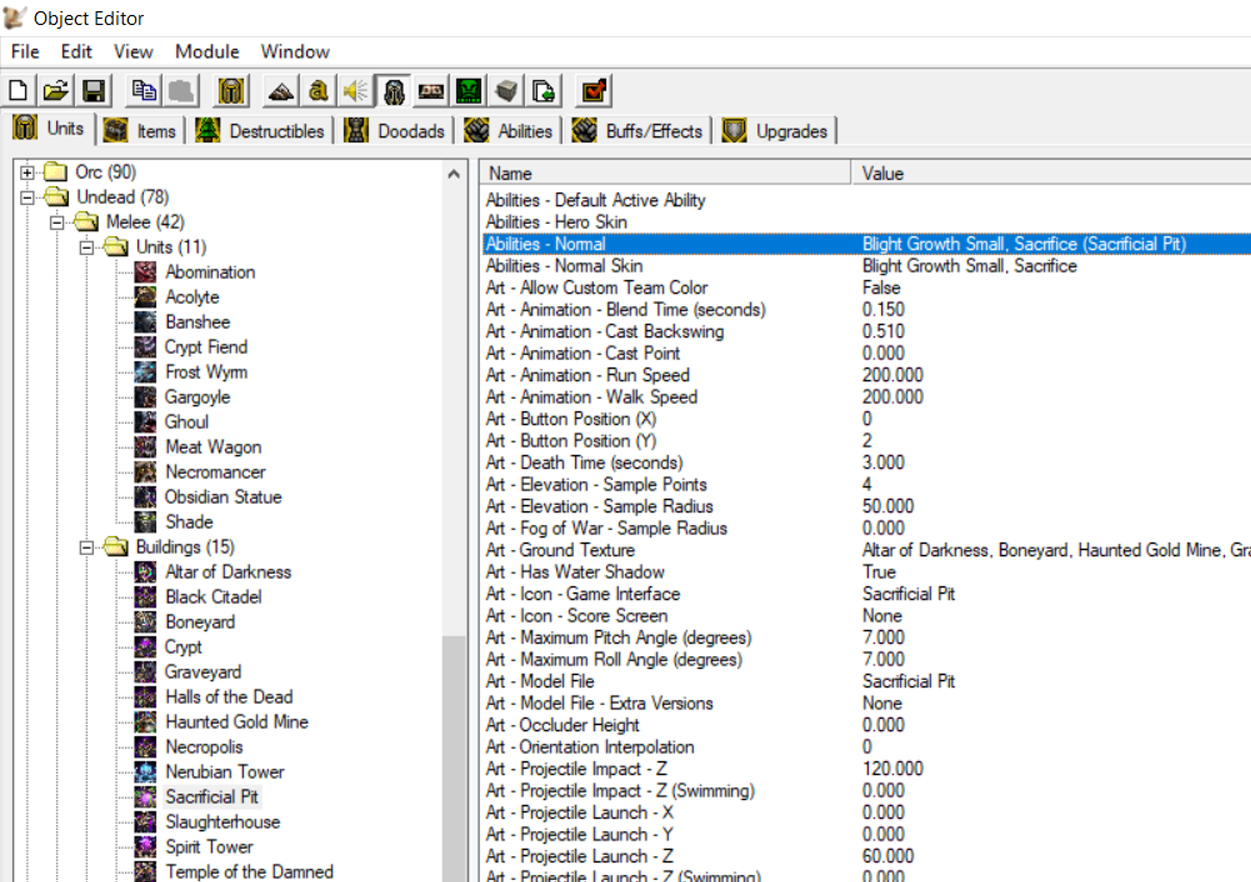Collapse the Buildings (15) folder
Image resolution: width=1251 pixels, height=882 pixels.
(x=87, y=547)
